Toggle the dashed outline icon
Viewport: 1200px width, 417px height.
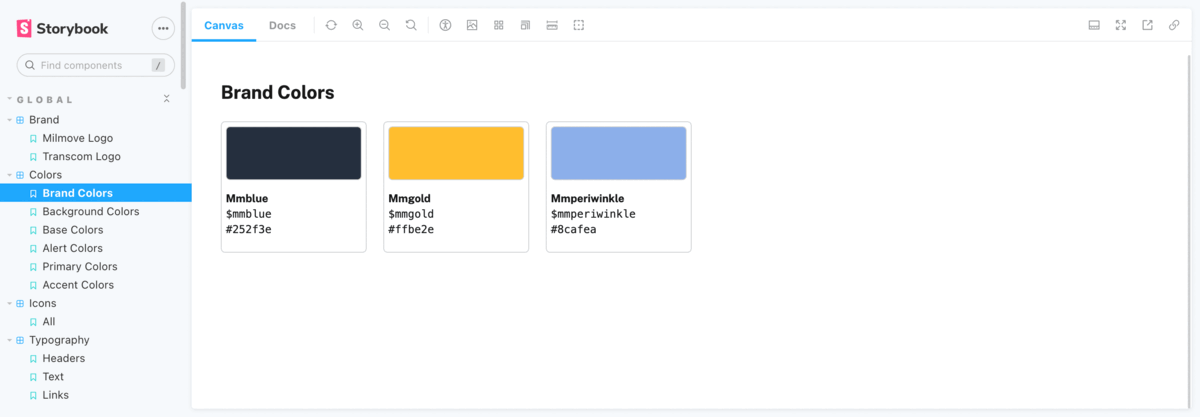click(x=579, y=25)
